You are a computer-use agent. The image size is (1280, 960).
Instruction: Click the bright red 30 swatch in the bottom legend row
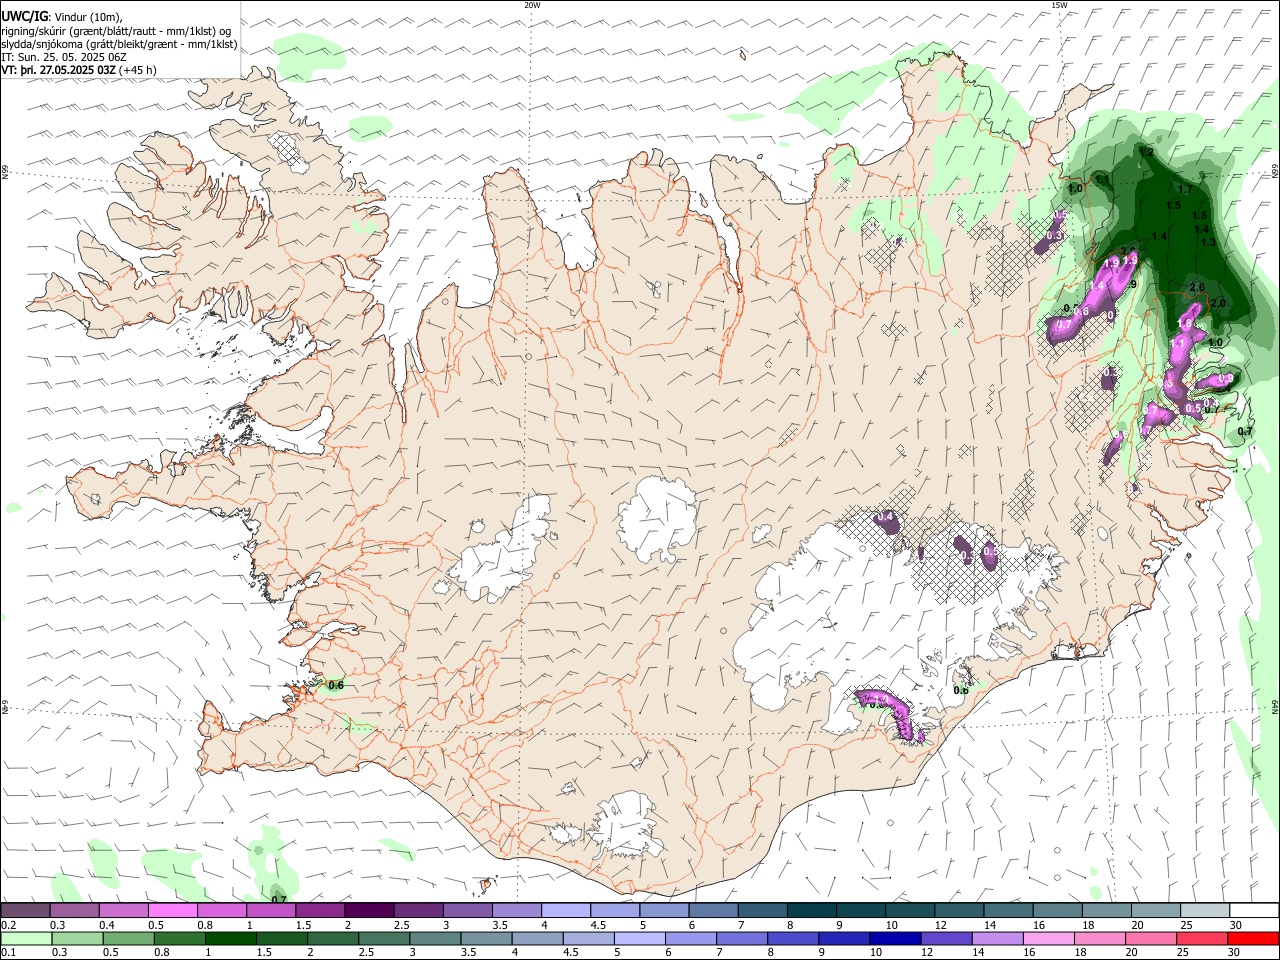tap(1254, 939)
